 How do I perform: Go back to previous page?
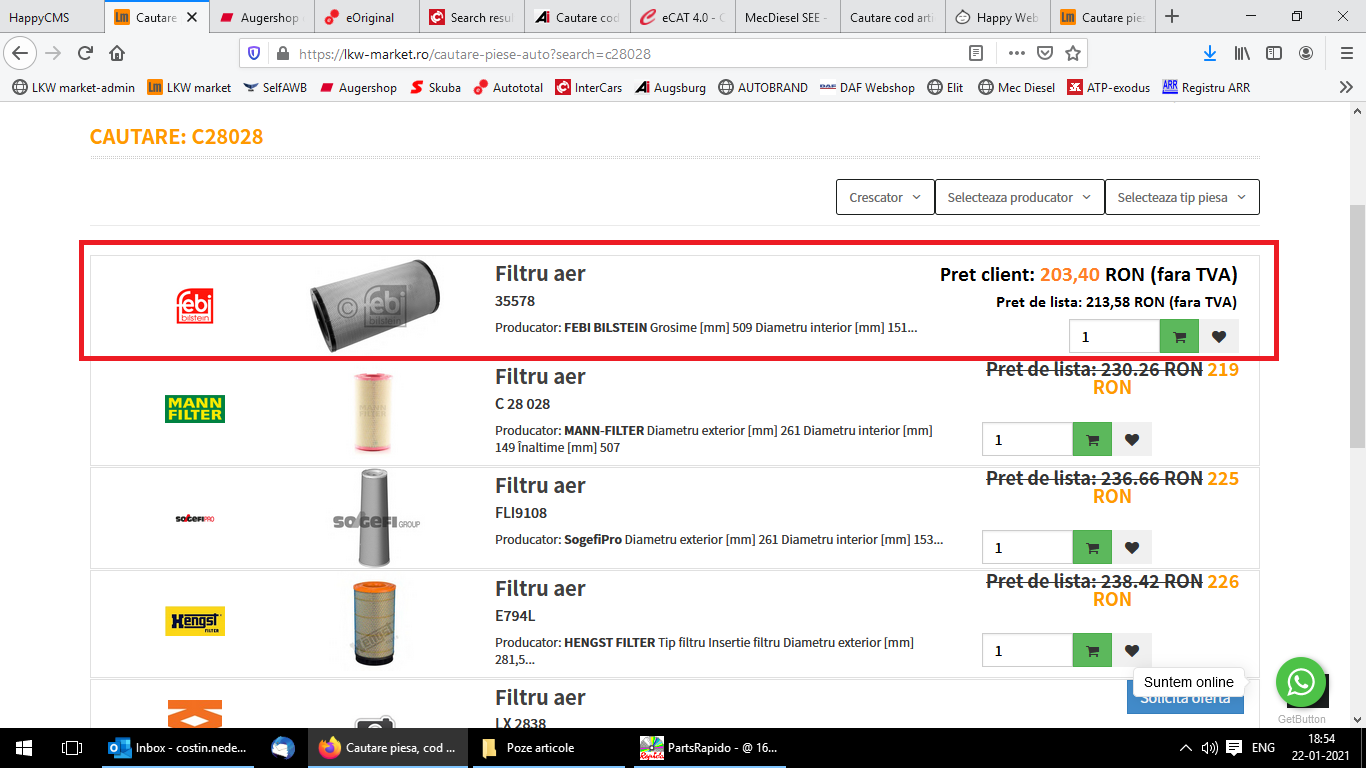[22, 53]
